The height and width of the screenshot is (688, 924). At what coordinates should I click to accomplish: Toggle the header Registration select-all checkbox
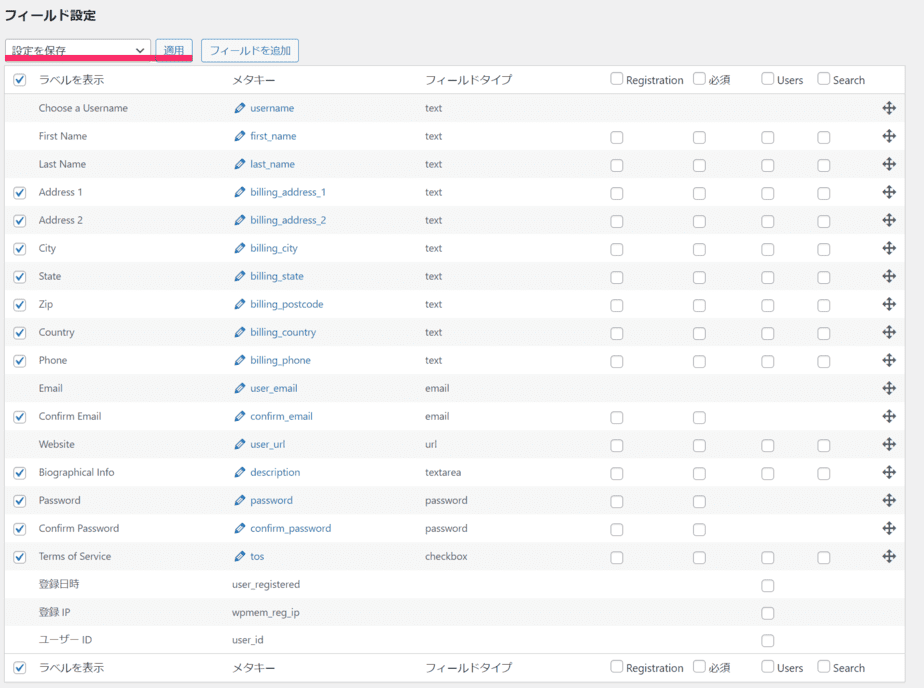pos(617,79)
